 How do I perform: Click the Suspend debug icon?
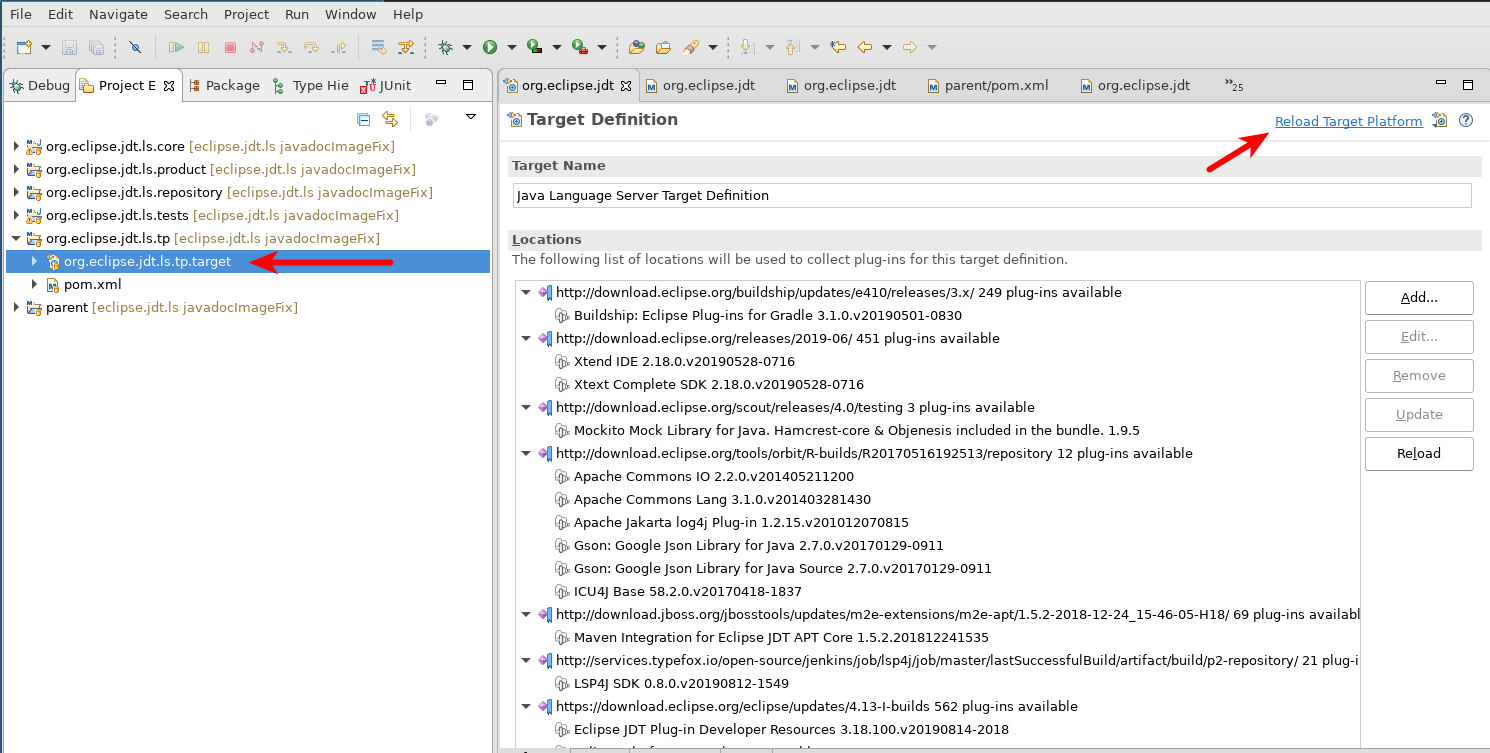(203, 47)
